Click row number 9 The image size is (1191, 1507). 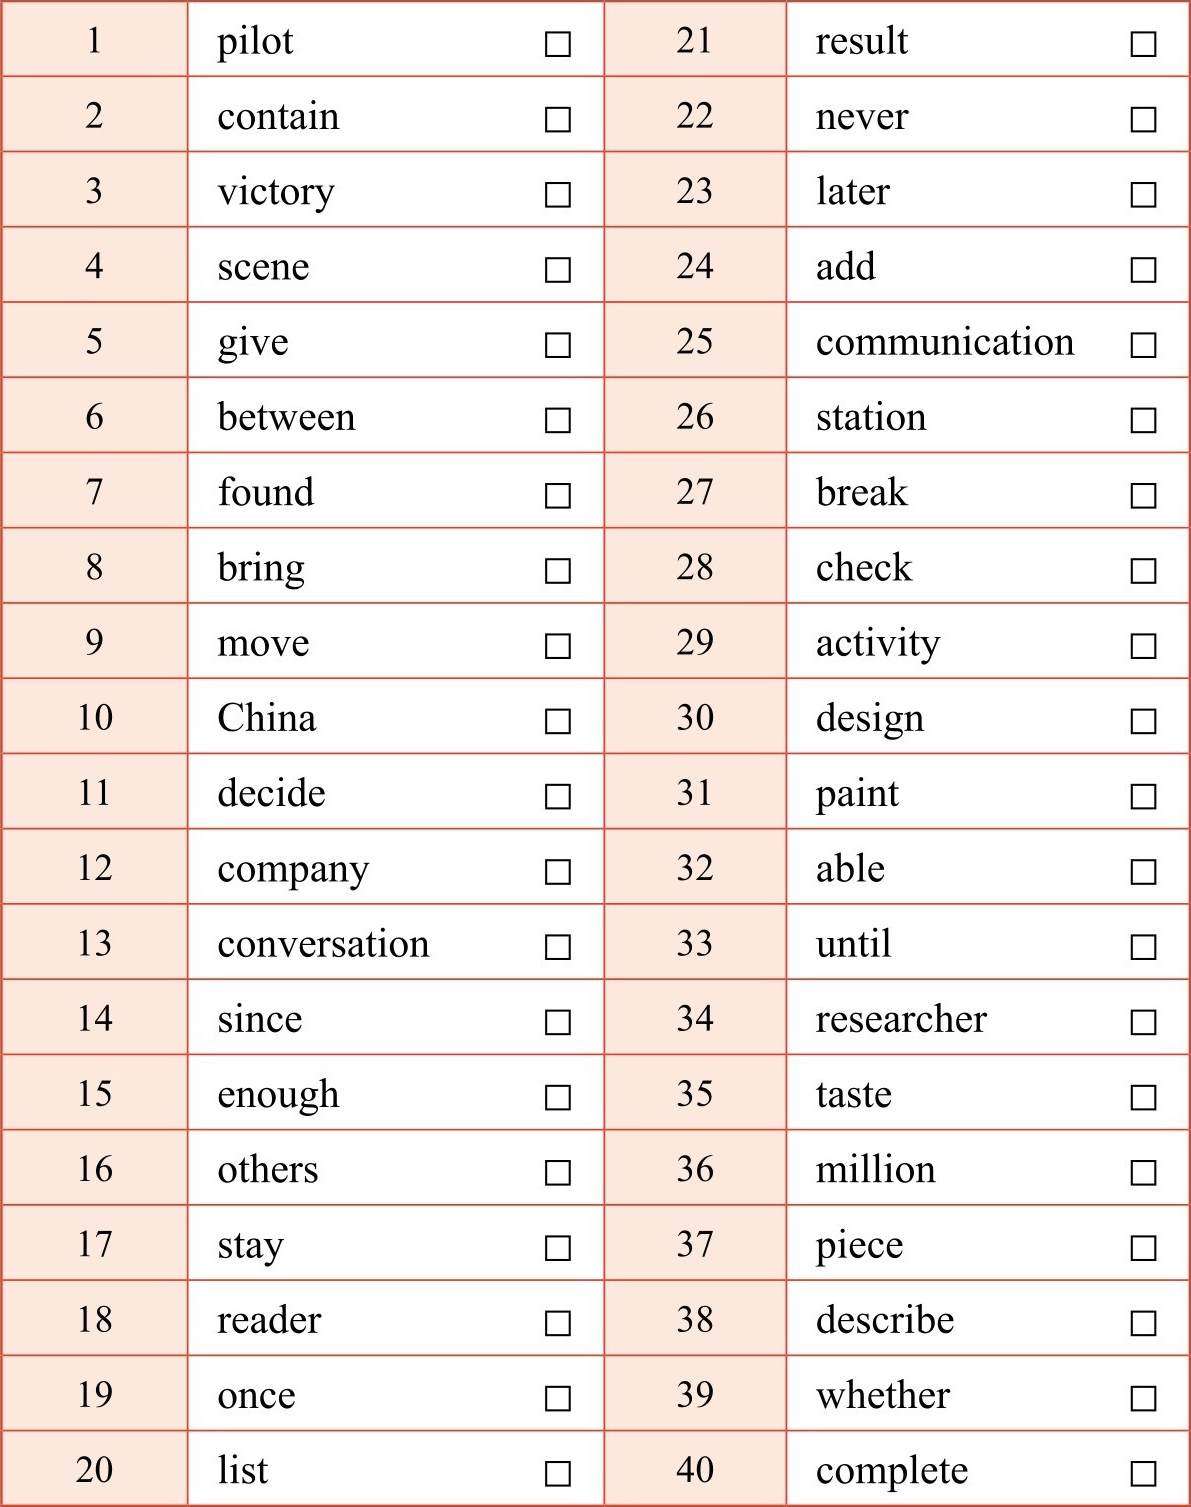point(94,642)
